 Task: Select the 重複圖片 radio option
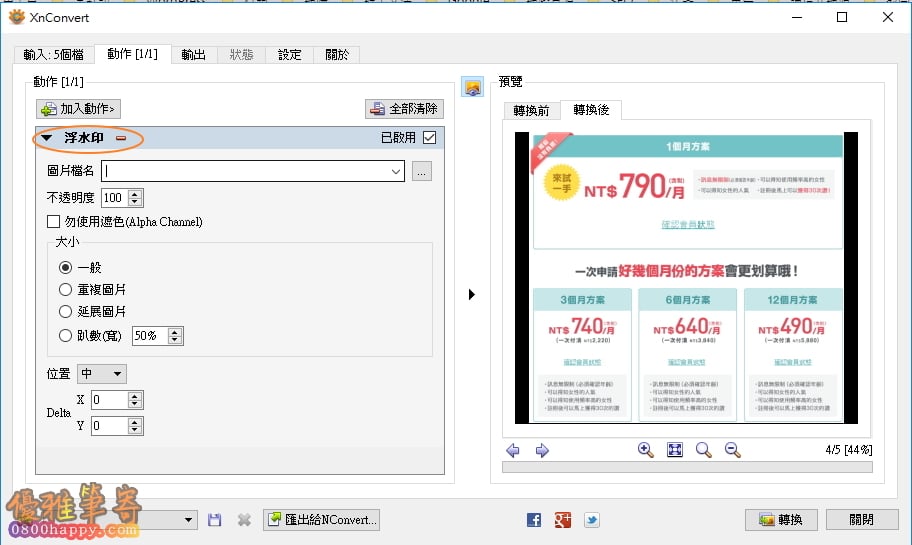pyautogui.click(x=65, y=289)
